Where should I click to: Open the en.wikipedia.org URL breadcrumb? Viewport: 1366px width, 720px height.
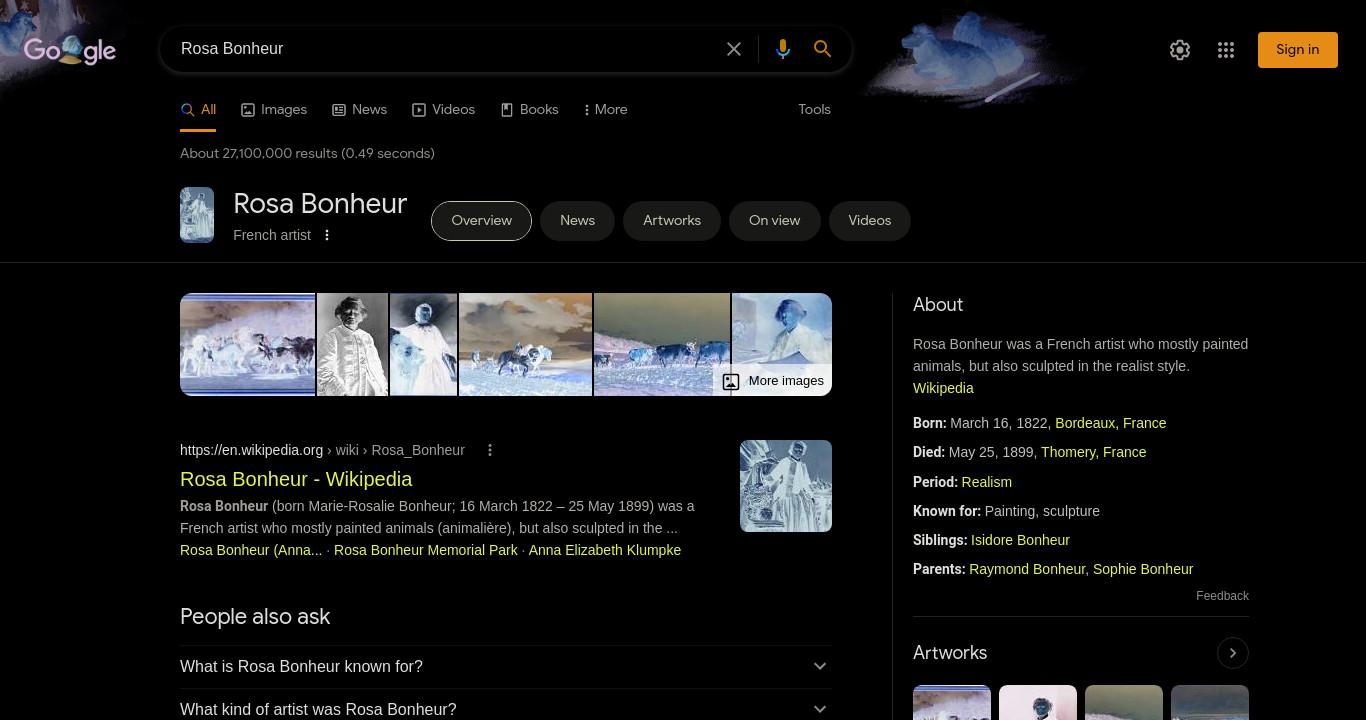pyautogui.click(x=322, y=451)
